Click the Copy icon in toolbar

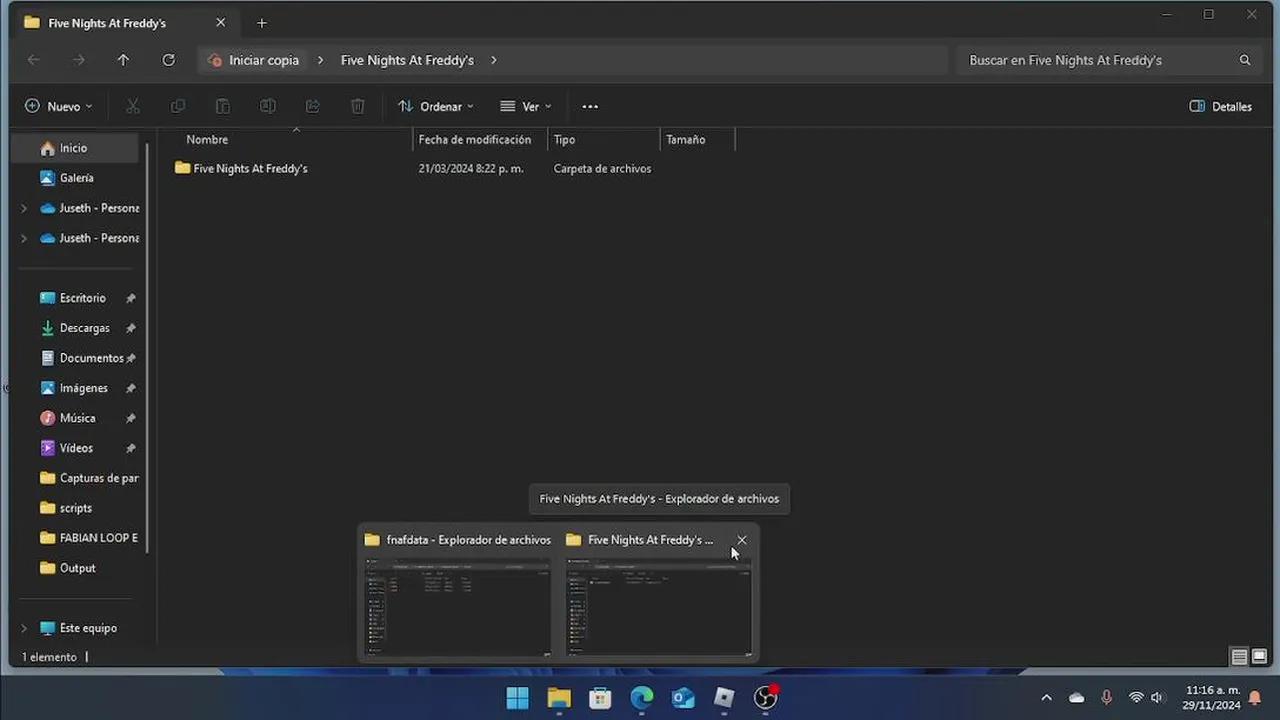point(178,106)
